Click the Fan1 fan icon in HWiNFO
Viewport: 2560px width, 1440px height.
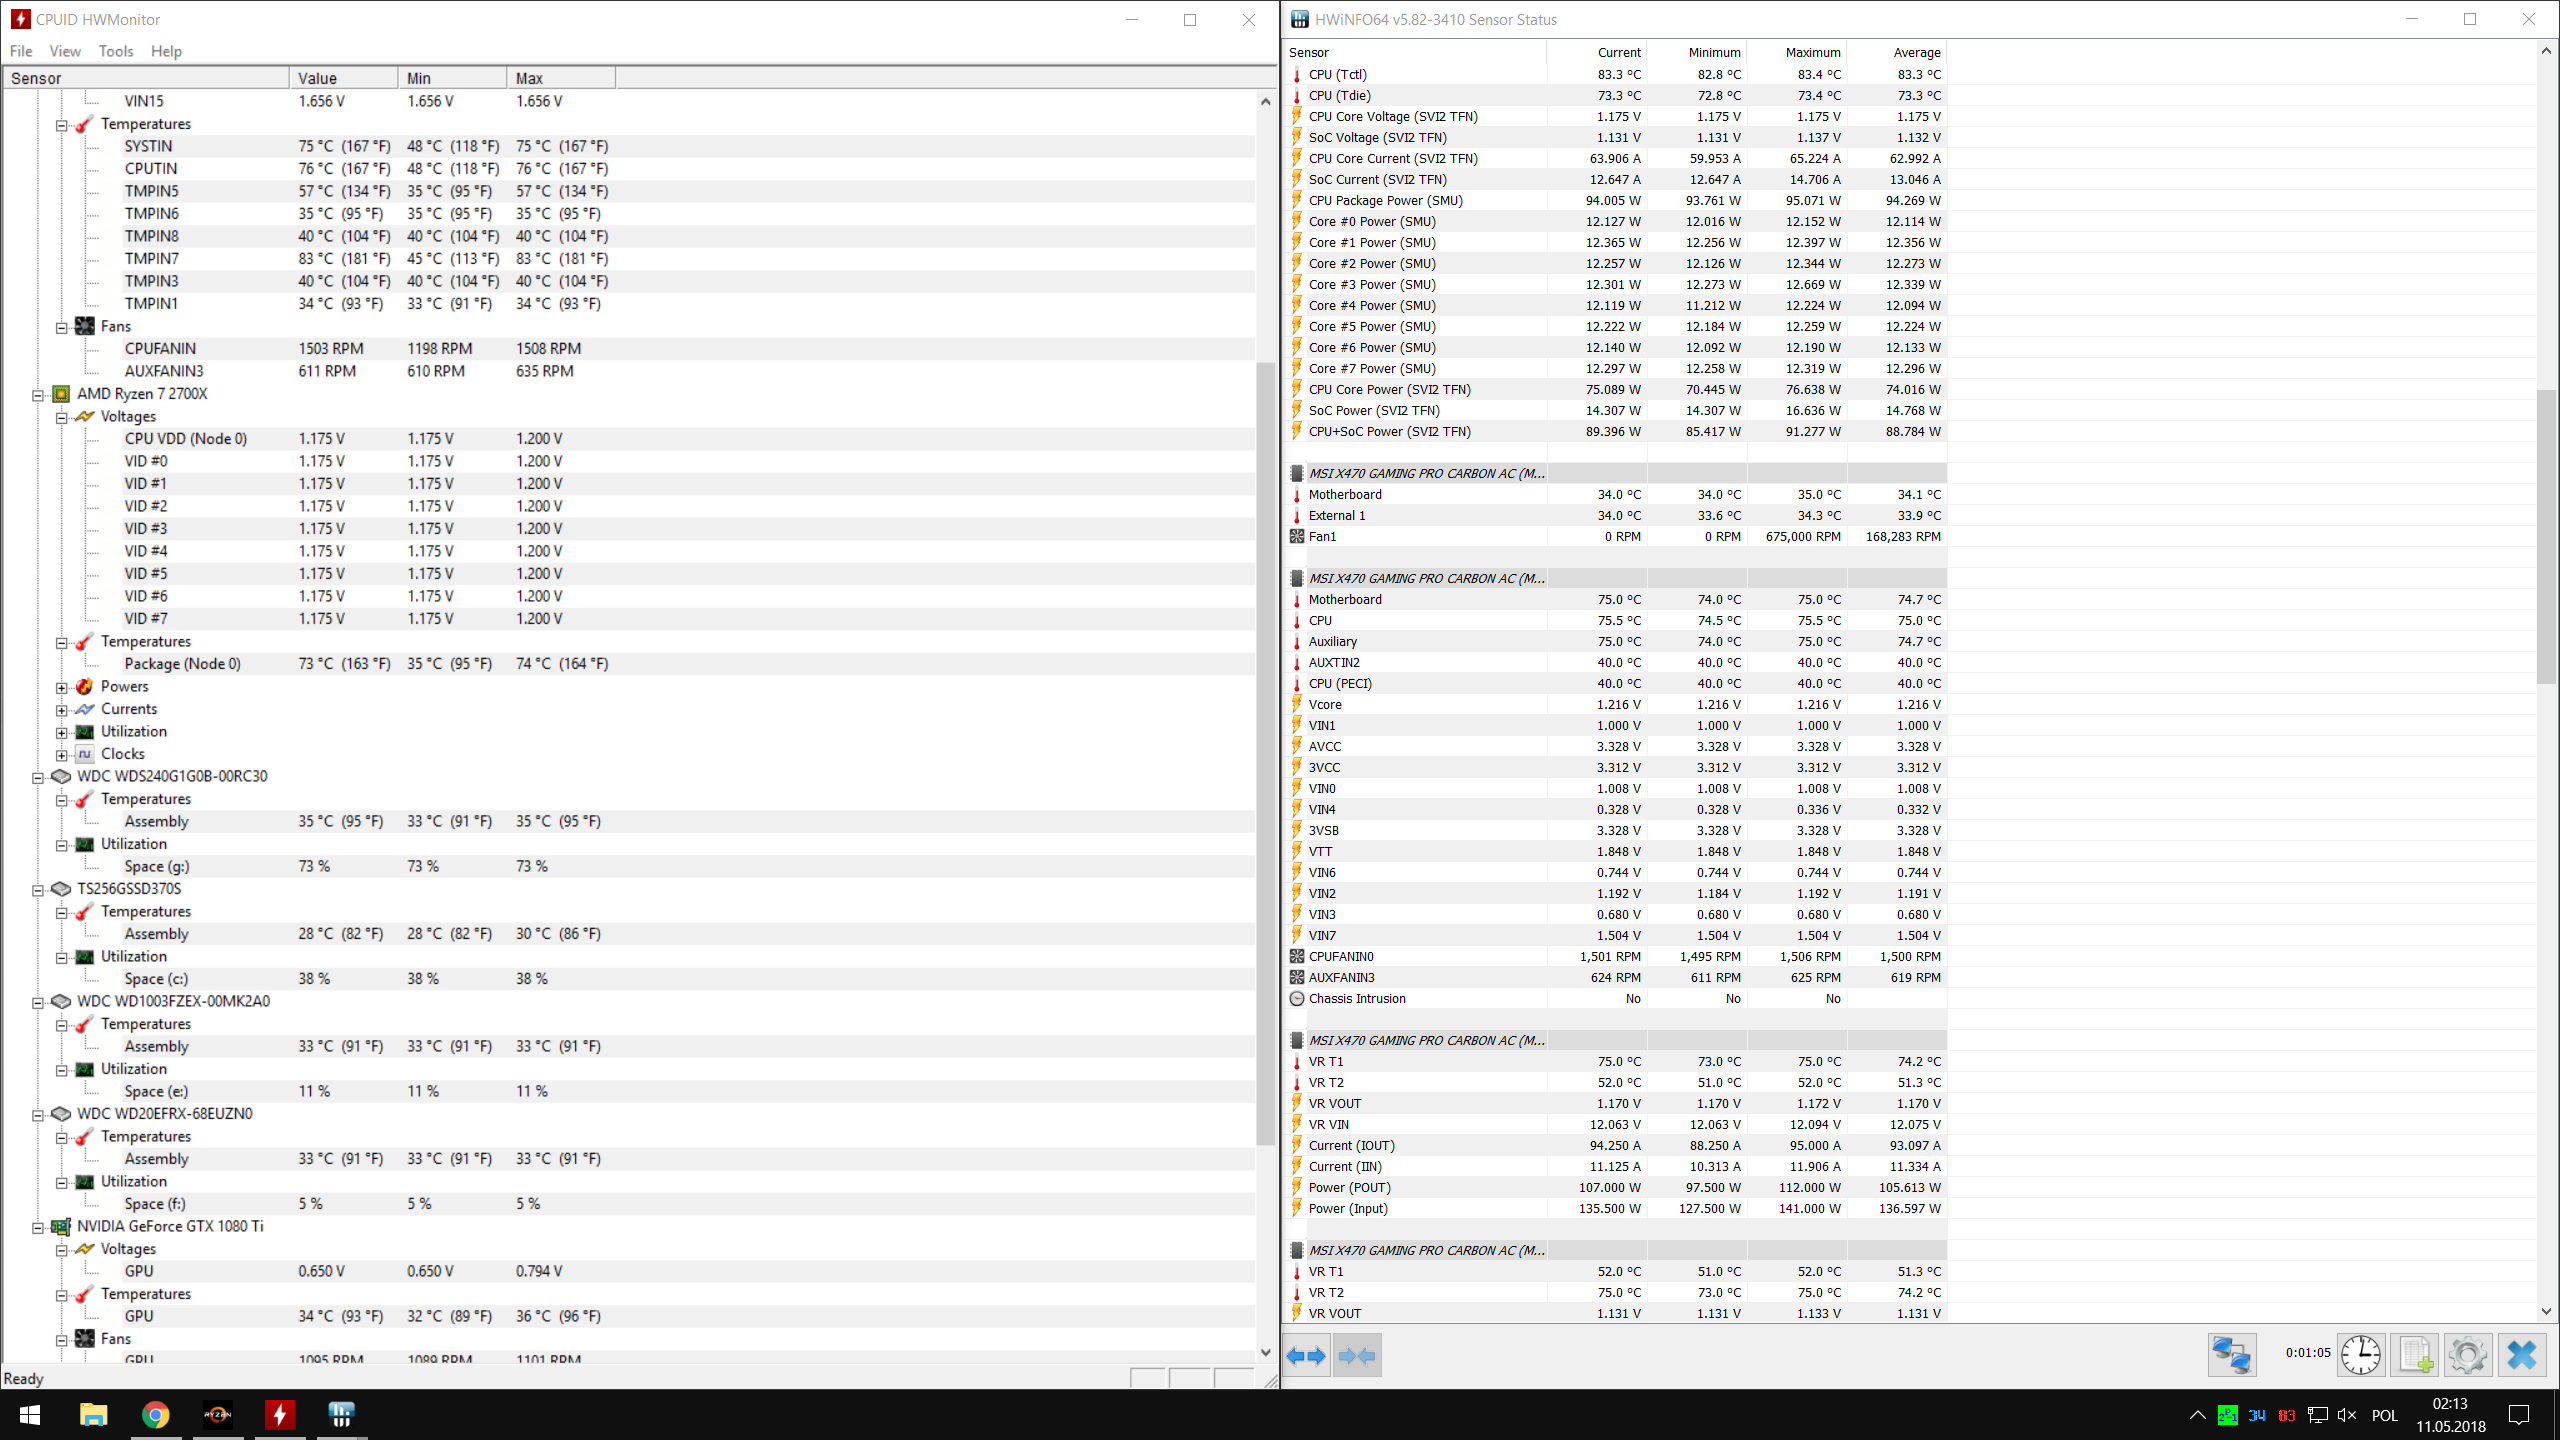point(1297,537)
